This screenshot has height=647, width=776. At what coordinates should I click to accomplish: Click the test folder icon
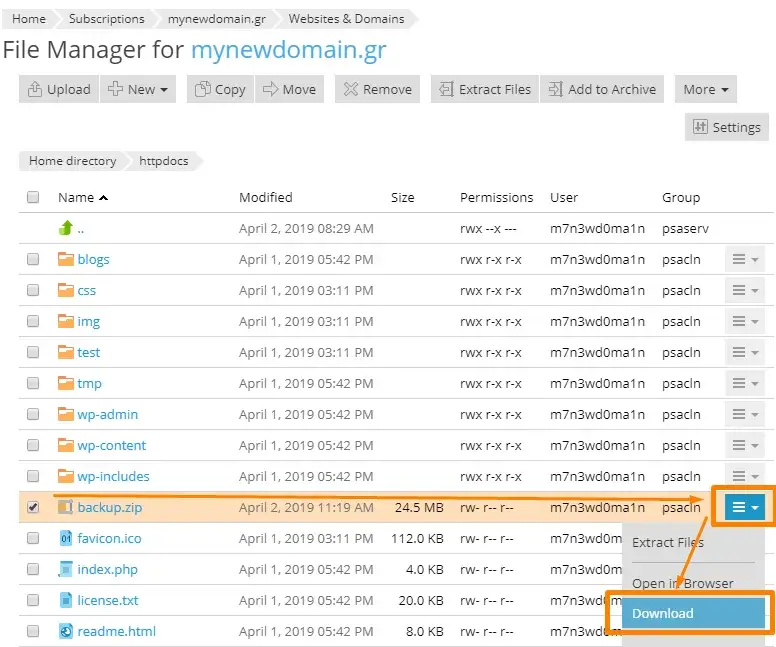66,352
